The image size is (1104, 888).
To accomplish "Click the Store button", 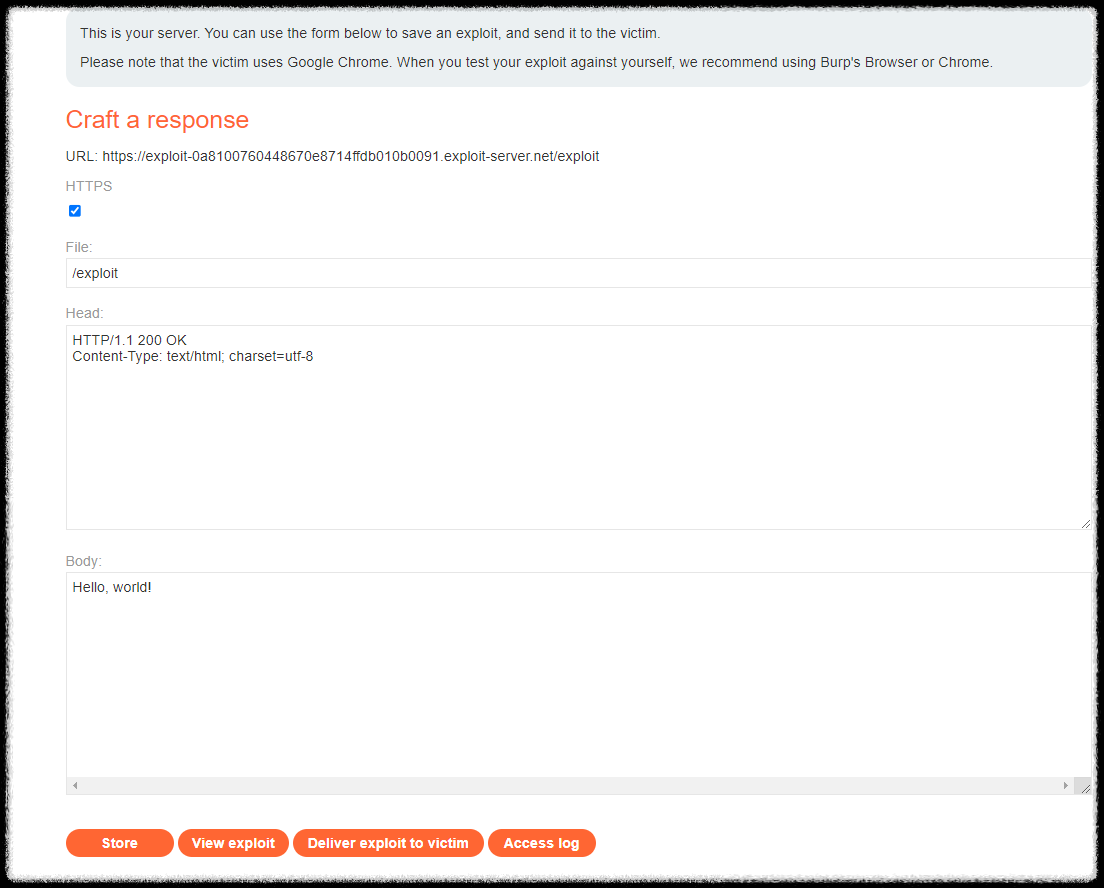I will click(120, 843).
